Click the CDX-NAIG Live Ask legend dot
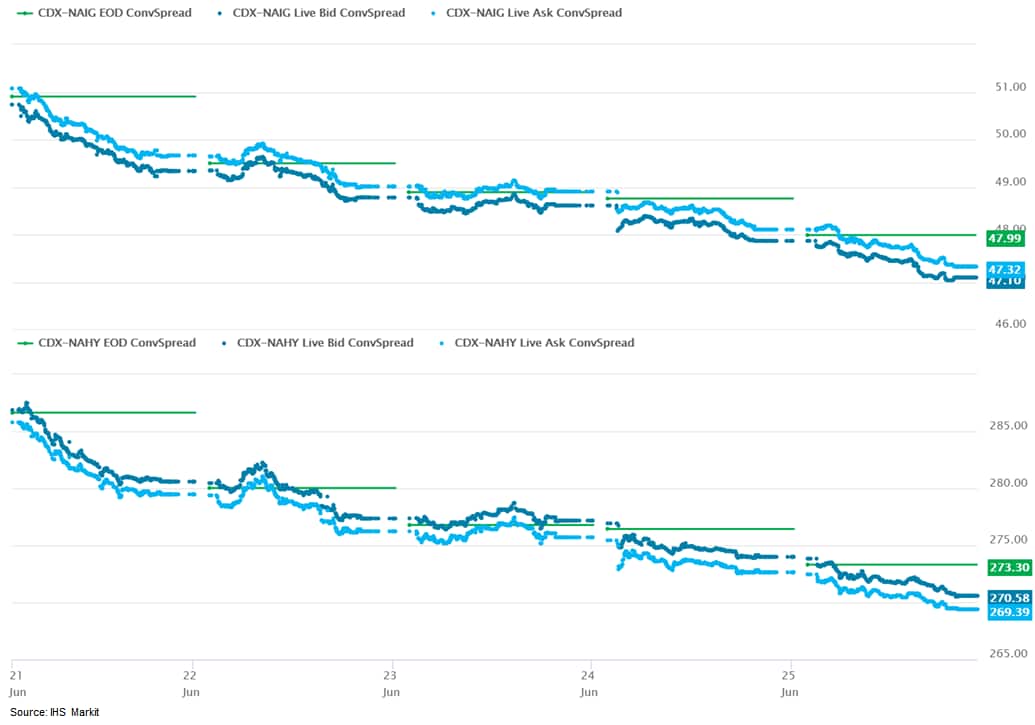 click(433, 13)
